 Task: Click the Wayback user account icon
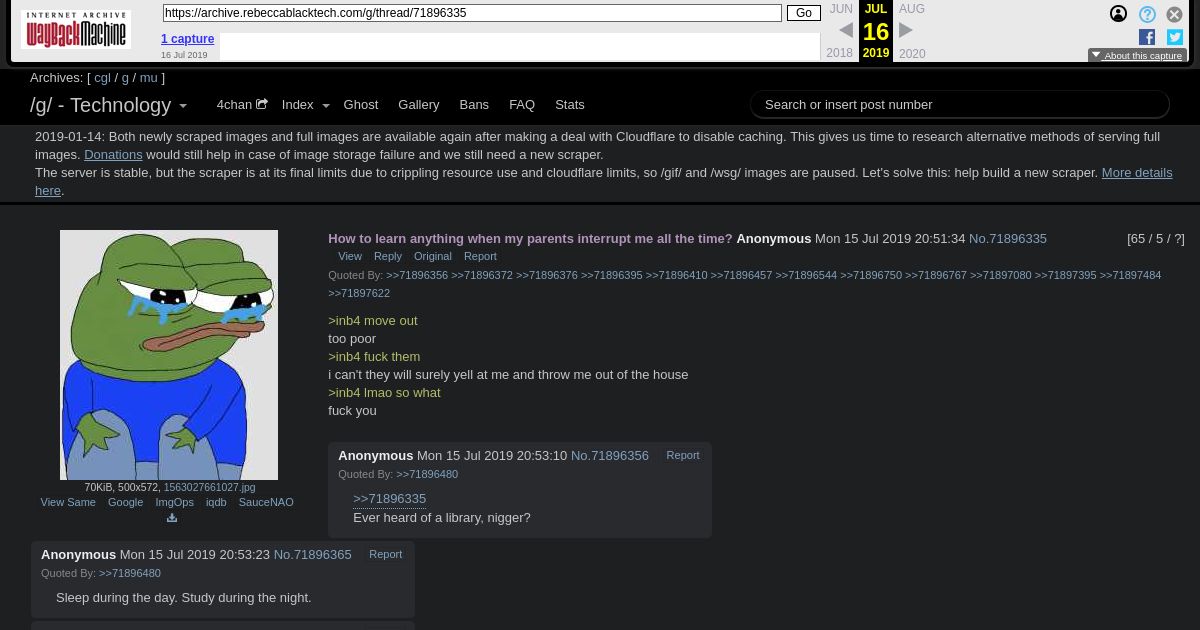click(1119, 14)
